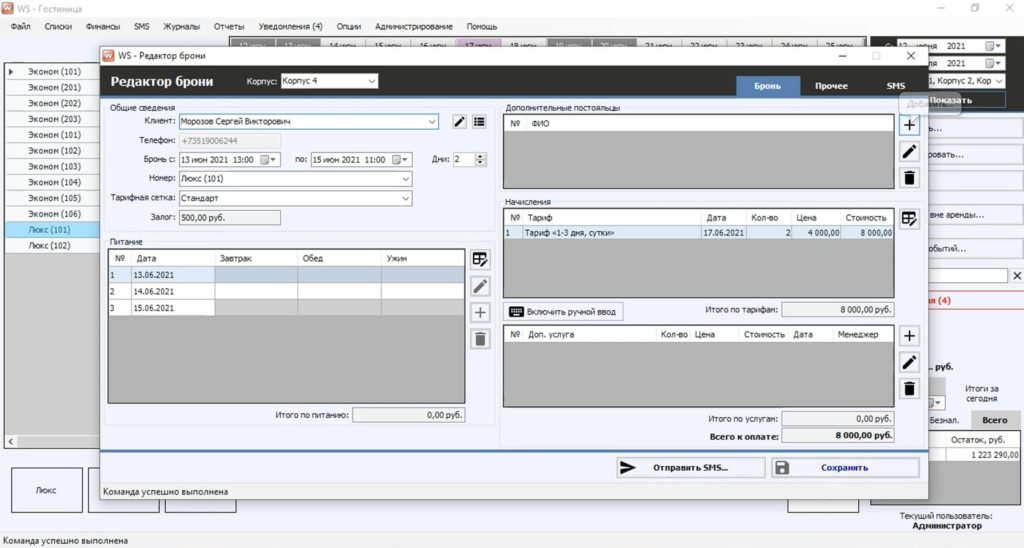Edit client with pencil icon beside Клиент field

460,121
